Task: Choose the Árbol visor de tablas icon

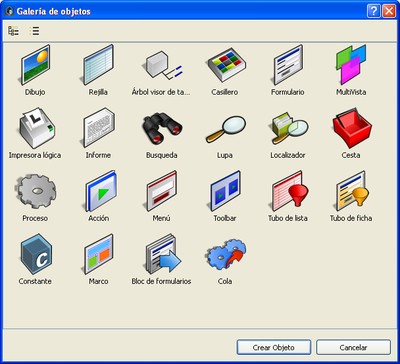Action: (162, 65)
